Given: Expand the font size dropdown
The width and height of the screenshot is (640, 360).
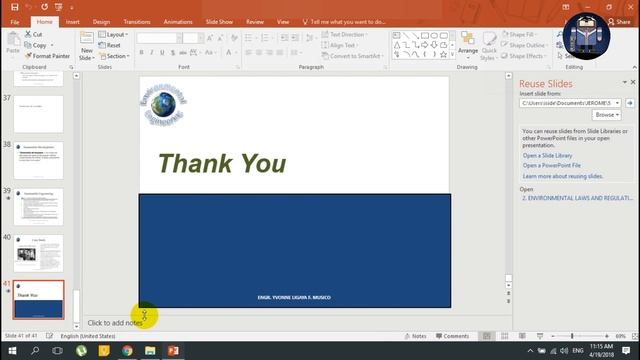Looking at the screenshot, I should (201, 38).
